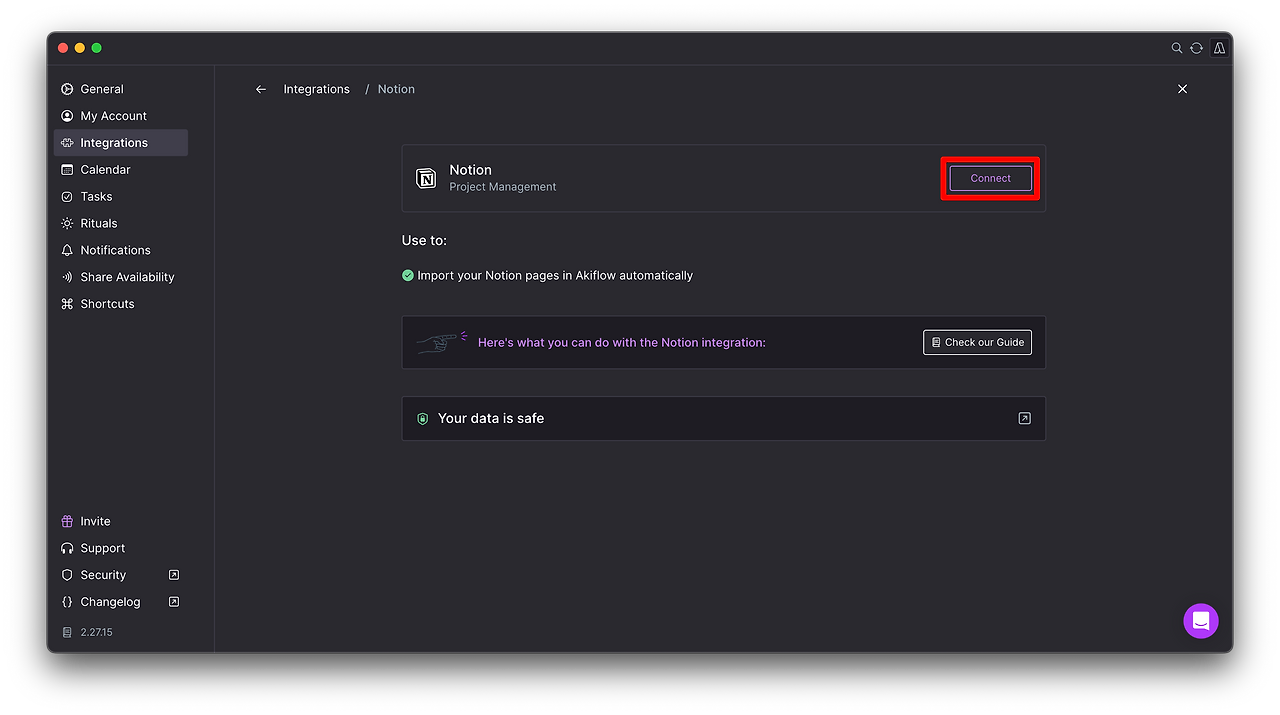Open Support from the sidebar
The image size is (1280, 715).
[121, 548]
